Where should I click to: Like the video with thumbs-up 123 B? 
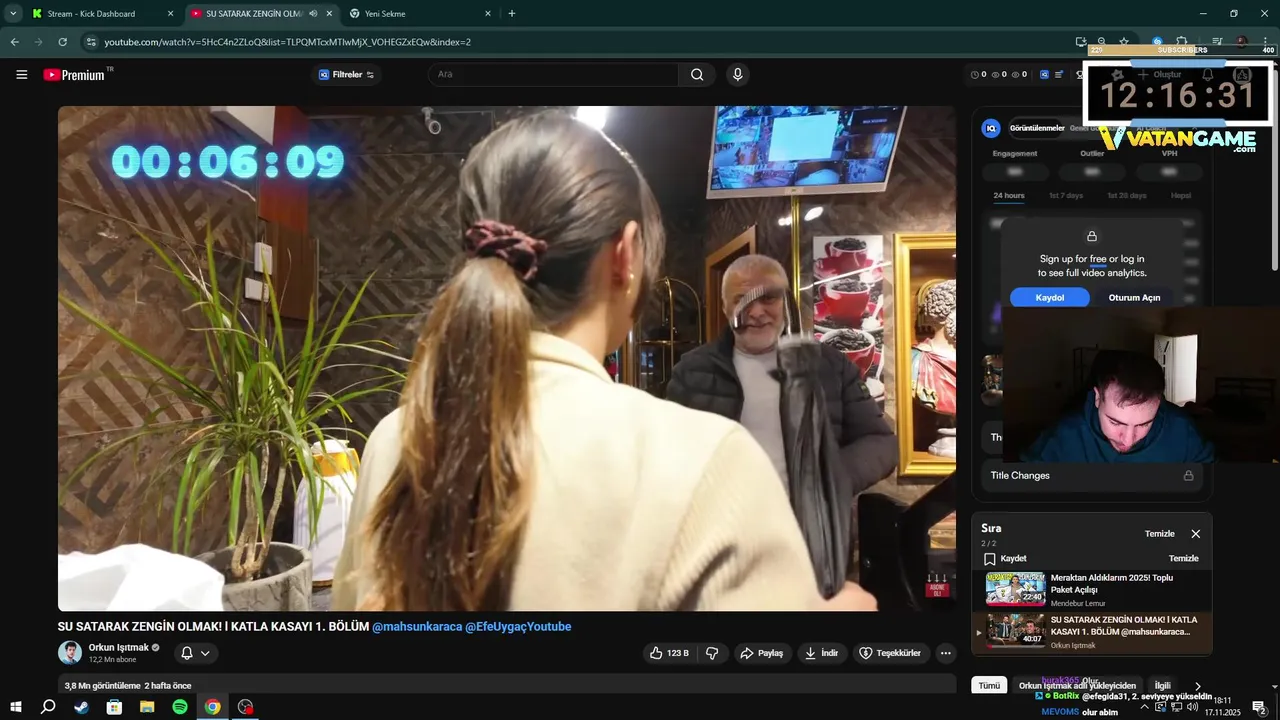[669, 653]
